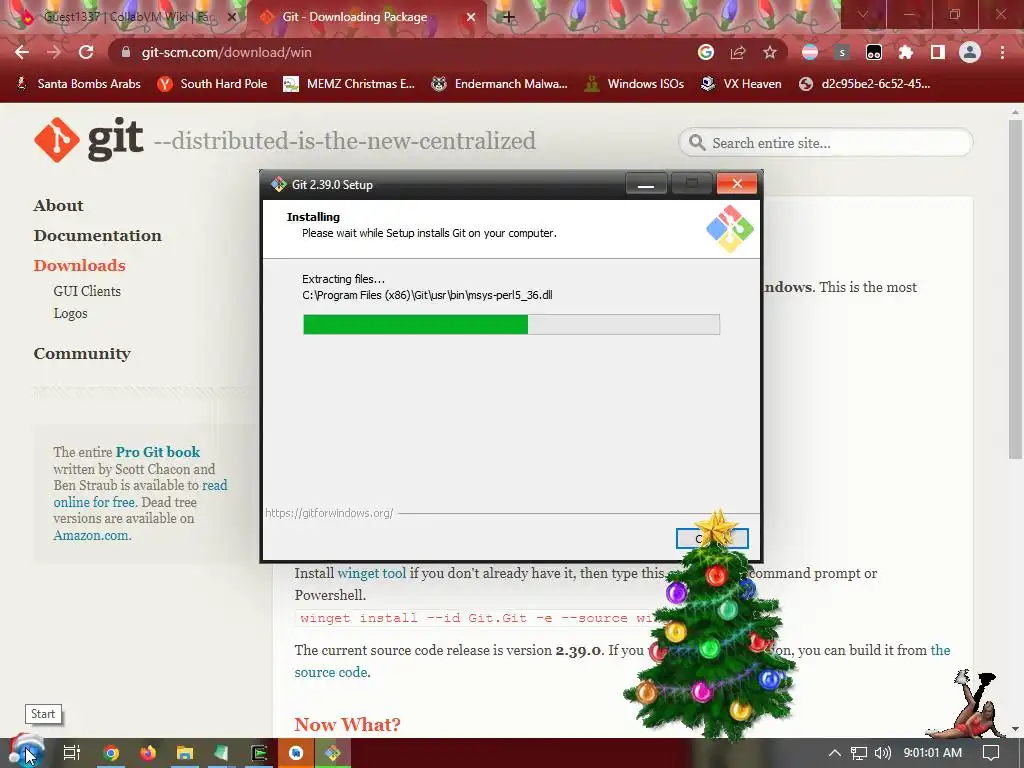Image resolution: width=1024 pixels, height=768 pixels.
Task: Open Logos under Downloads
Action: coord(71,313)
